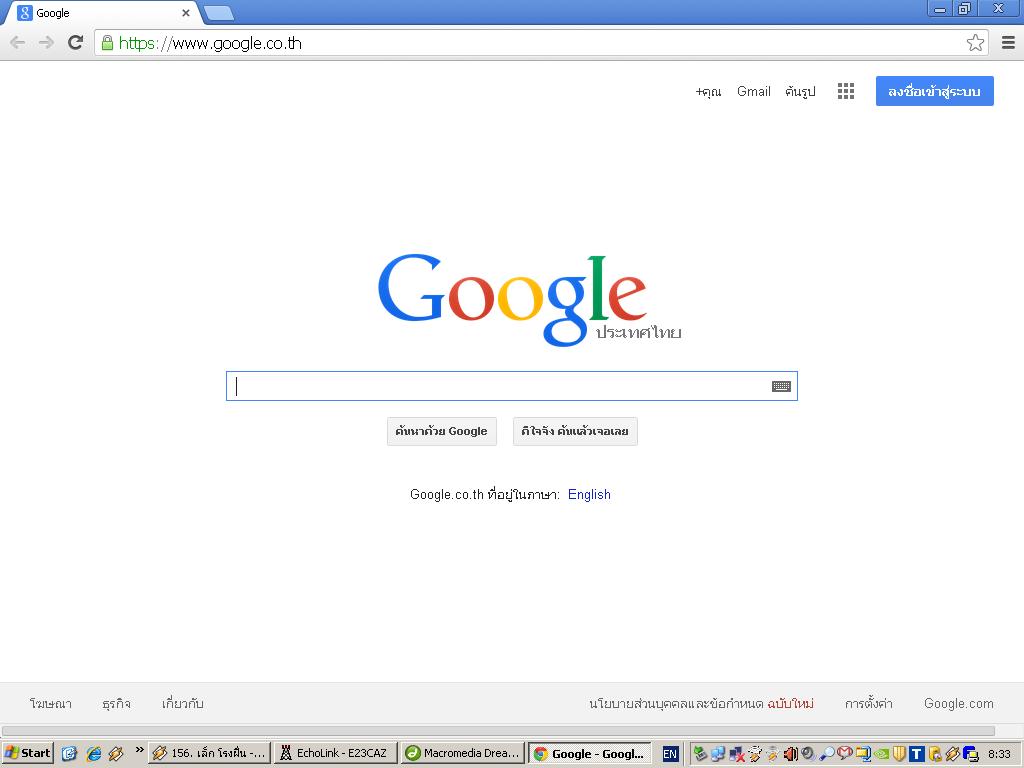The image size is (1024, 768).
Task: Launch the media player quick launch icon
Action: [116, 754]
